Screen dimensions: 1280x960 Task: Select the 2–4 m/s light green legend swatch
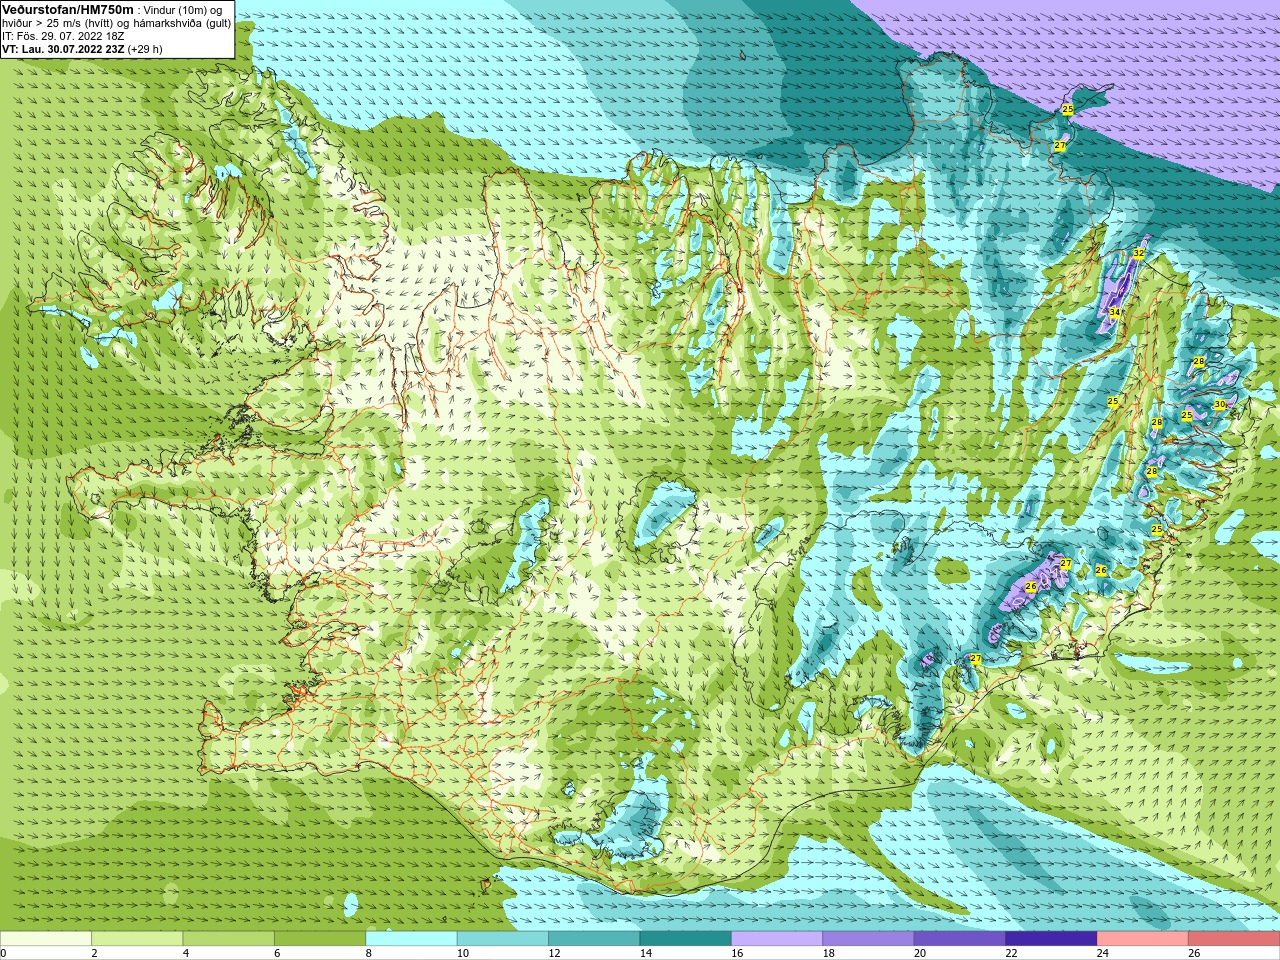pyautogui.click(x=138, y=938)
